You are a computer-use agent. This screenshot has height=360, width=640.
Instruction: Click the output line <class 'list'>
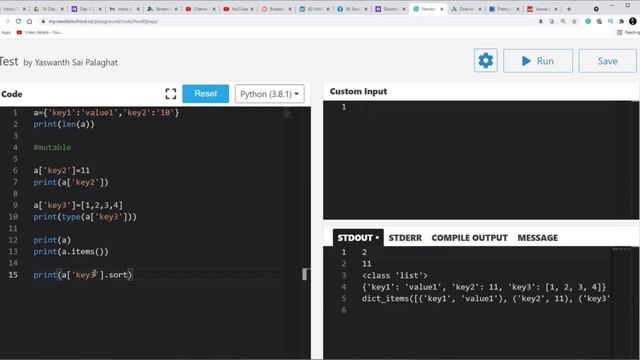pyautogui.click(x=394, y=276)
